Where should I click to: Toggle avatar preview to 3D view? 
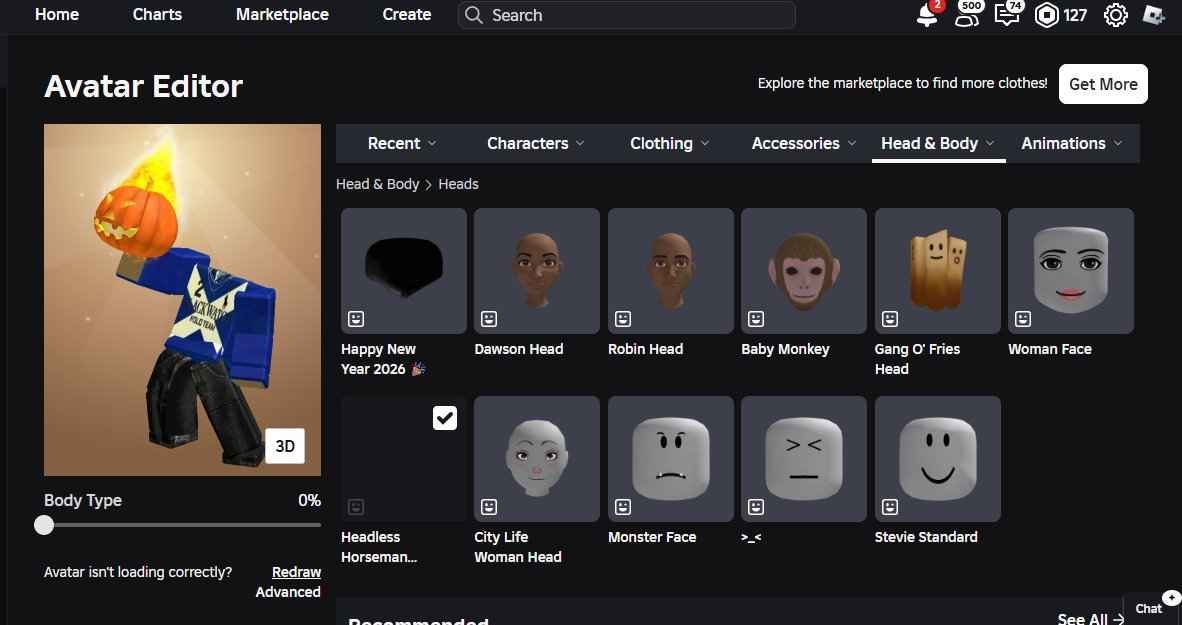tap(285, 447)
